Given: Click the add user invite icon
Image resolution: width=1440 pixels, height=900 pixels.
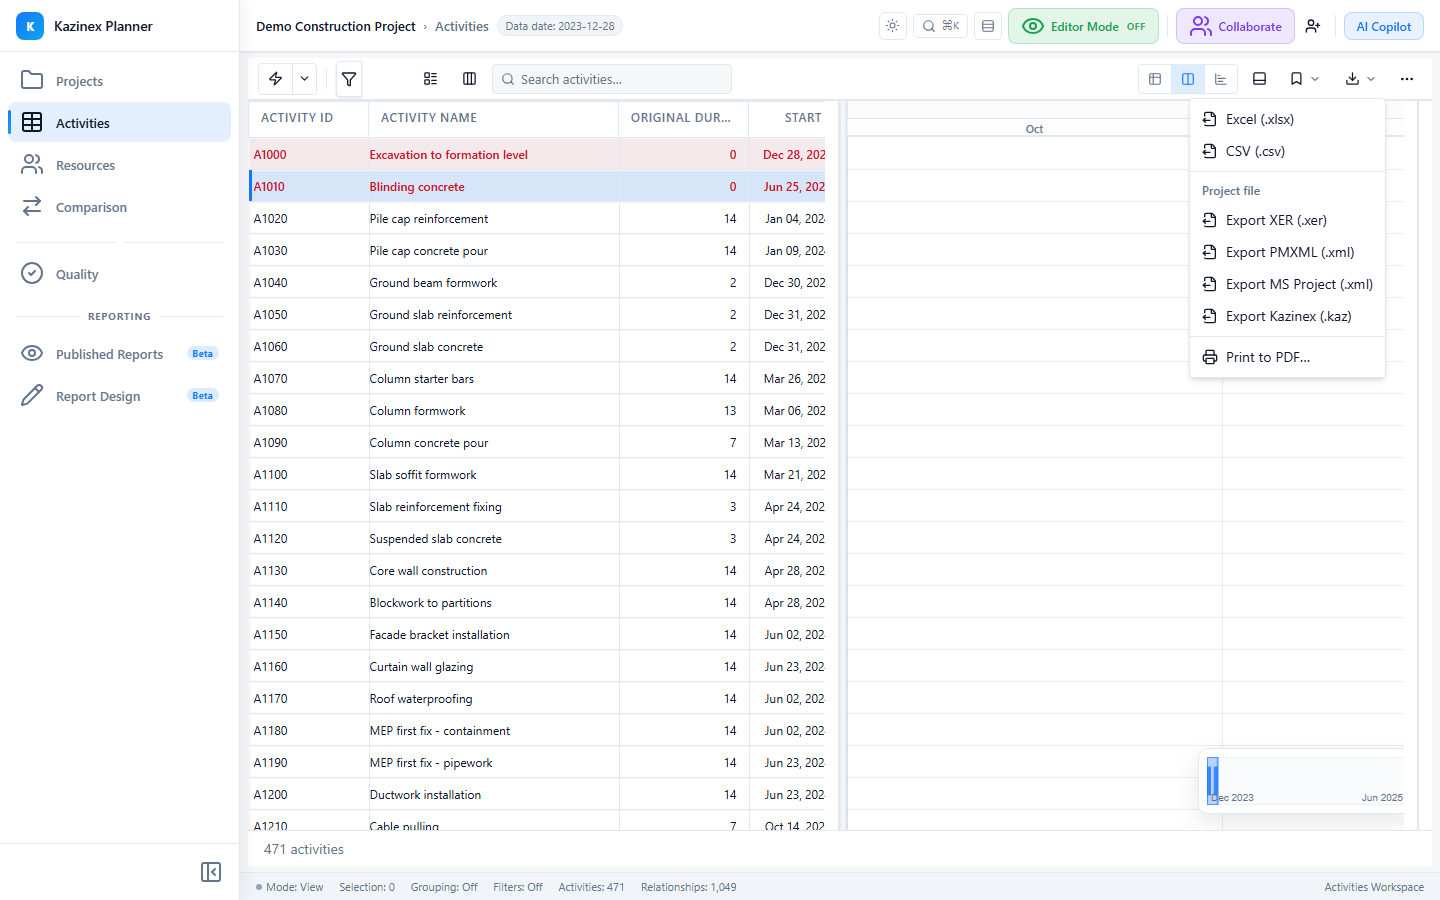Looking at the screenshot, I should point(1313,26).
